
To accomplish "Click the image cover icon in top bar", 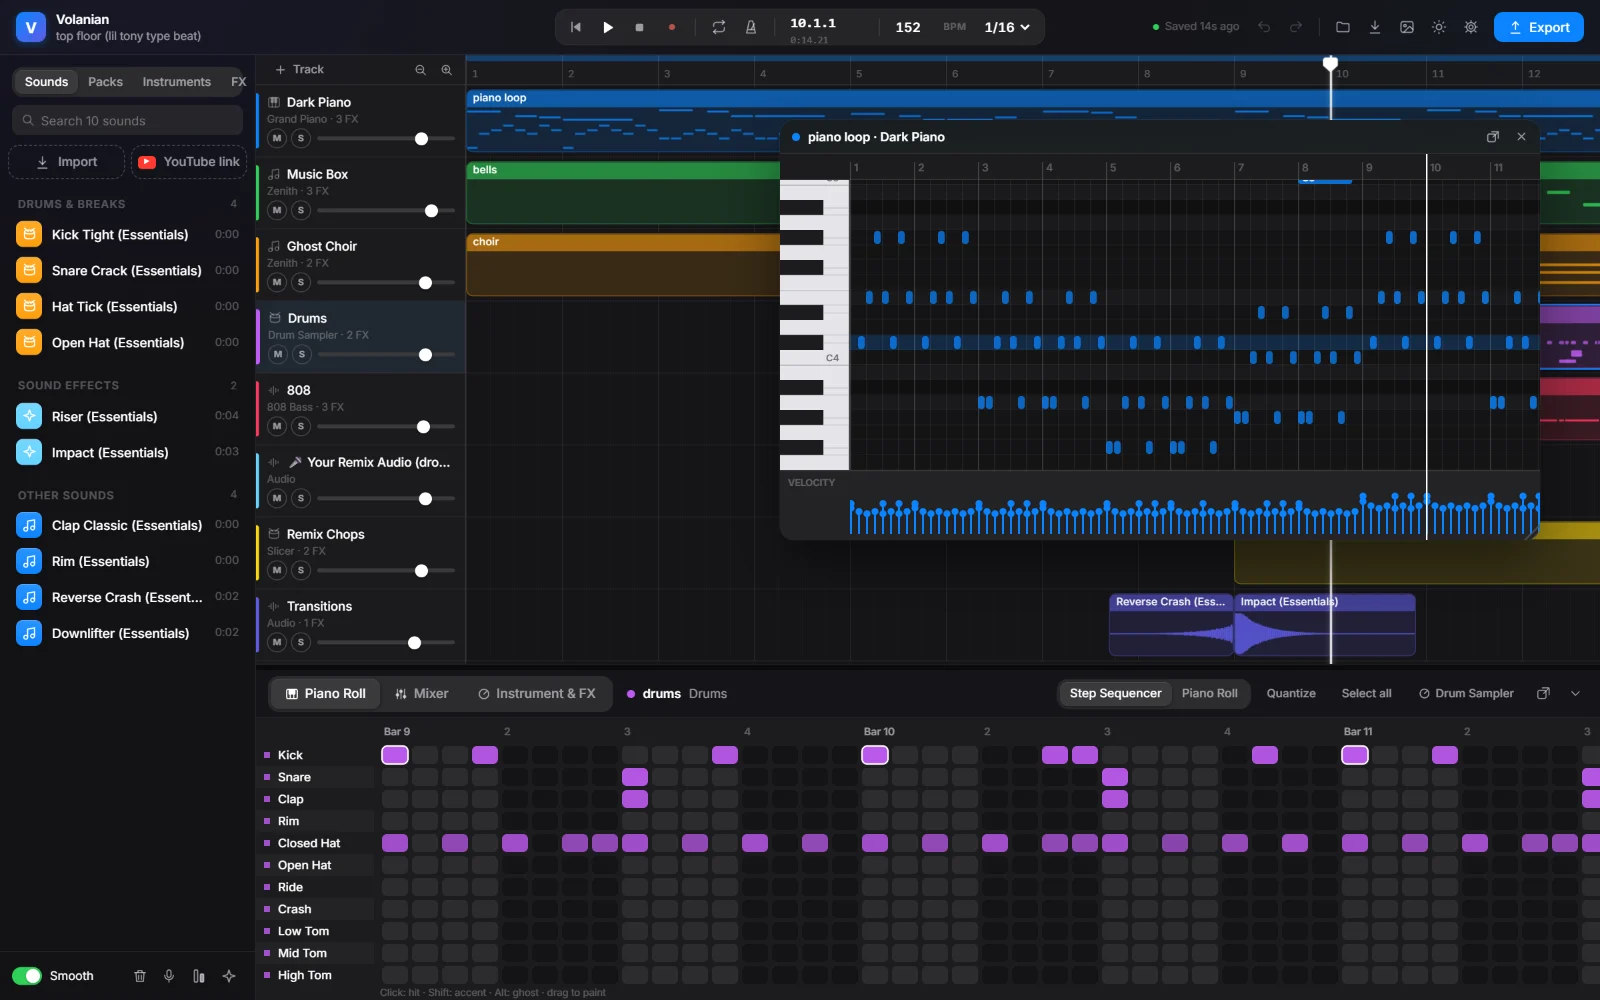I will click(1407, 27).
